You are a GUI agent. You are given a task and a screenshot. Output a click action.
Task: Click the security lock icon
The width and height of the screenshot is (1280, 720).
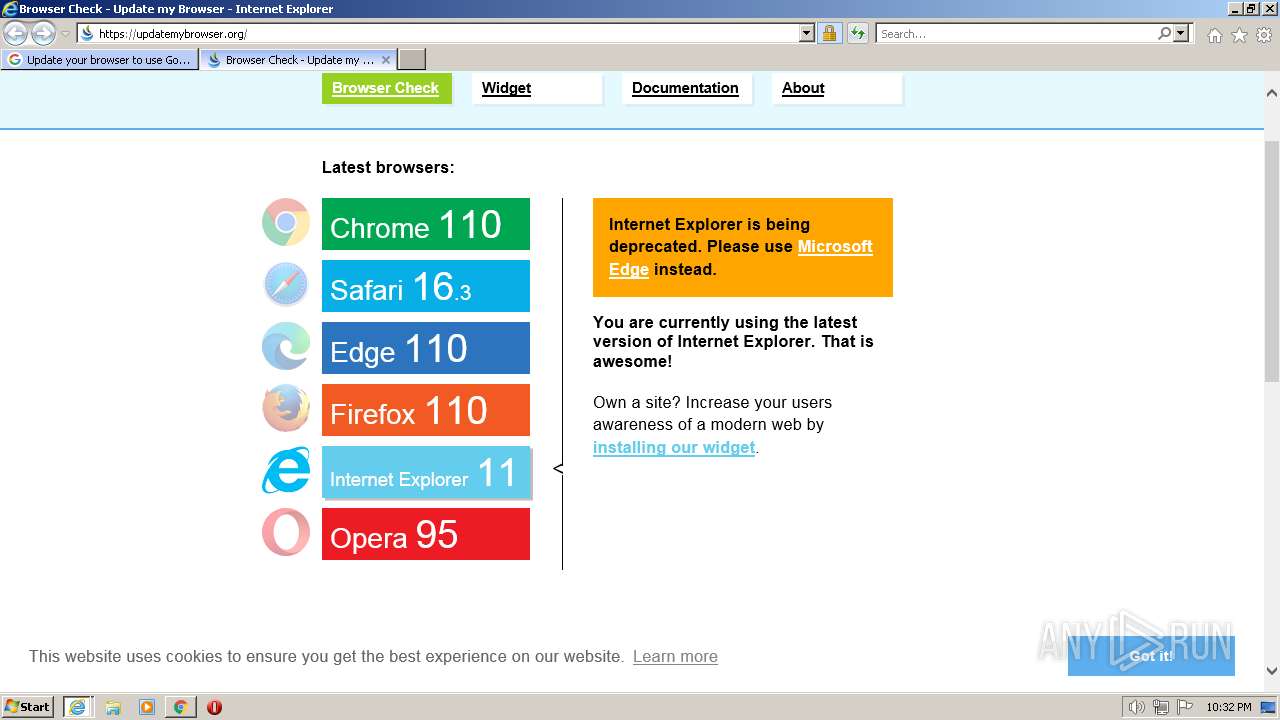(x=829, y=33)
